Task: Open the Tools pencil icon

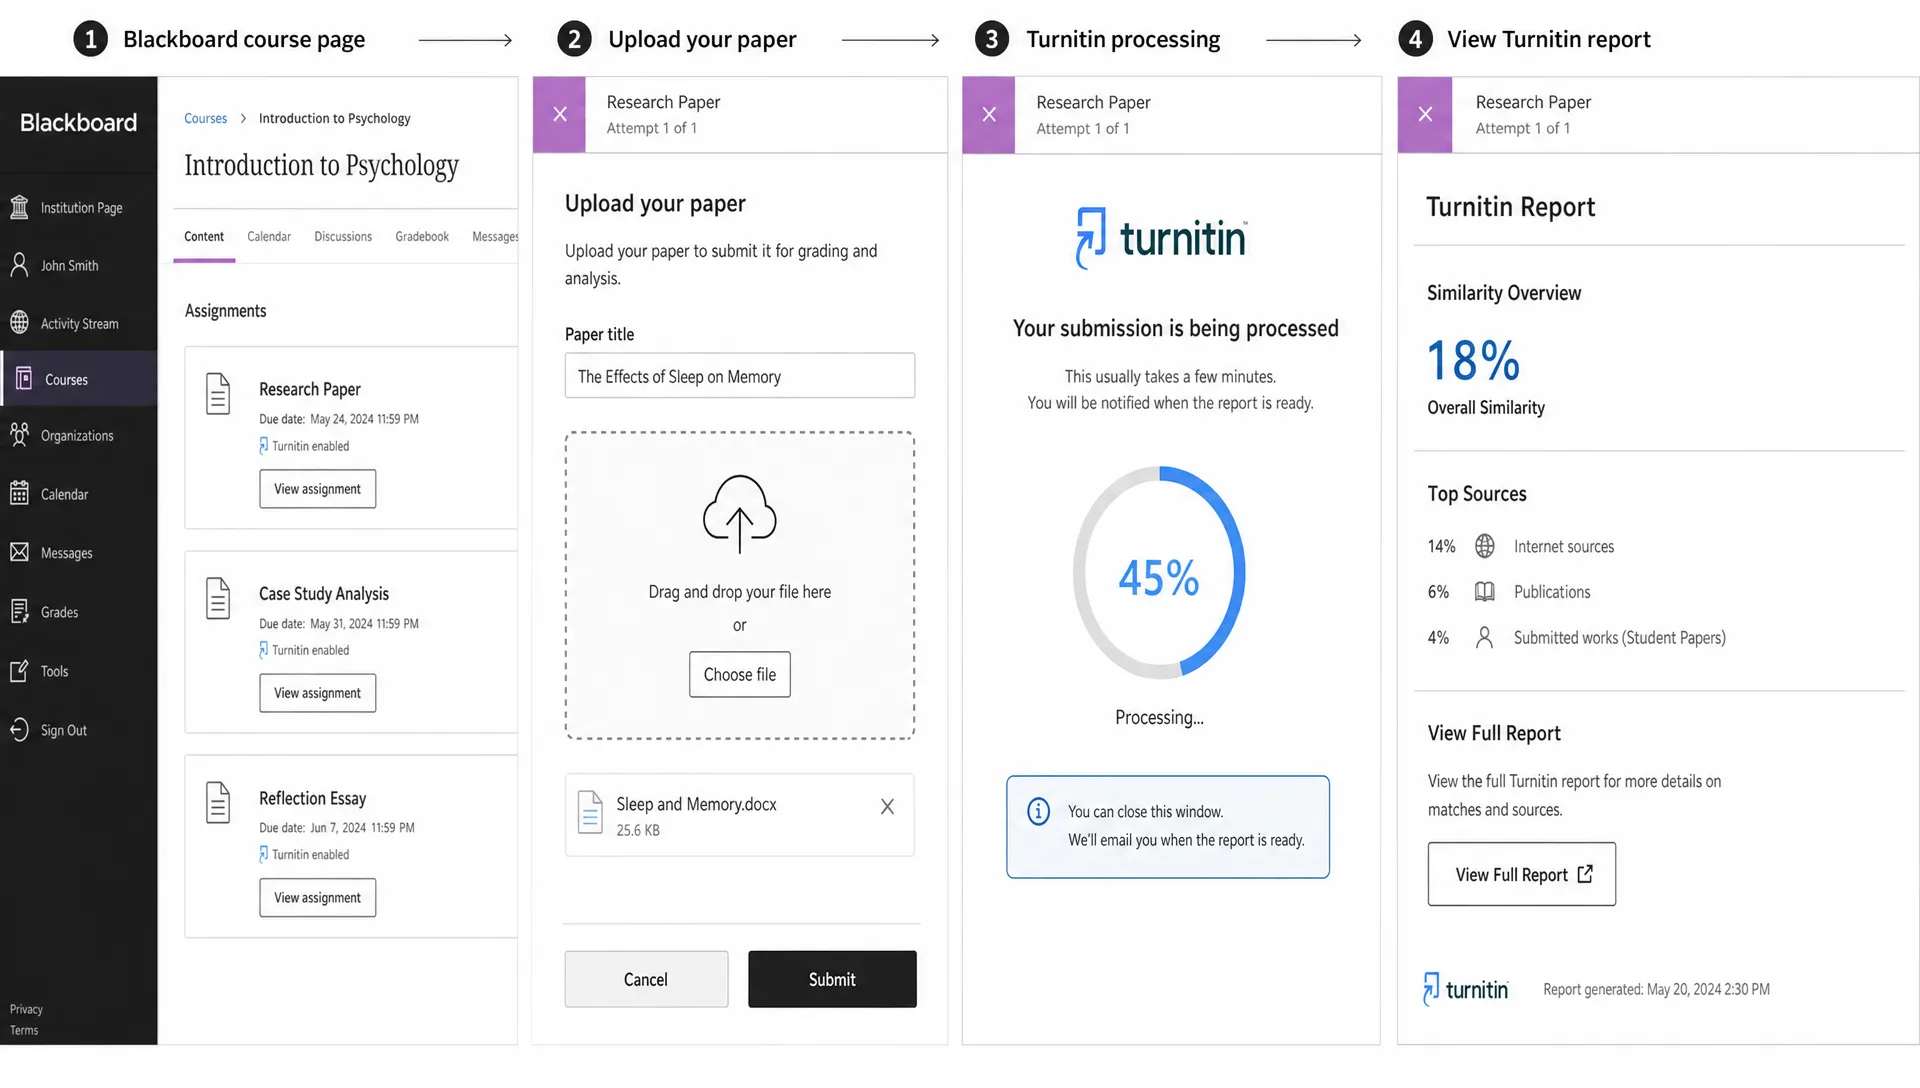Action: pos(19,670)
